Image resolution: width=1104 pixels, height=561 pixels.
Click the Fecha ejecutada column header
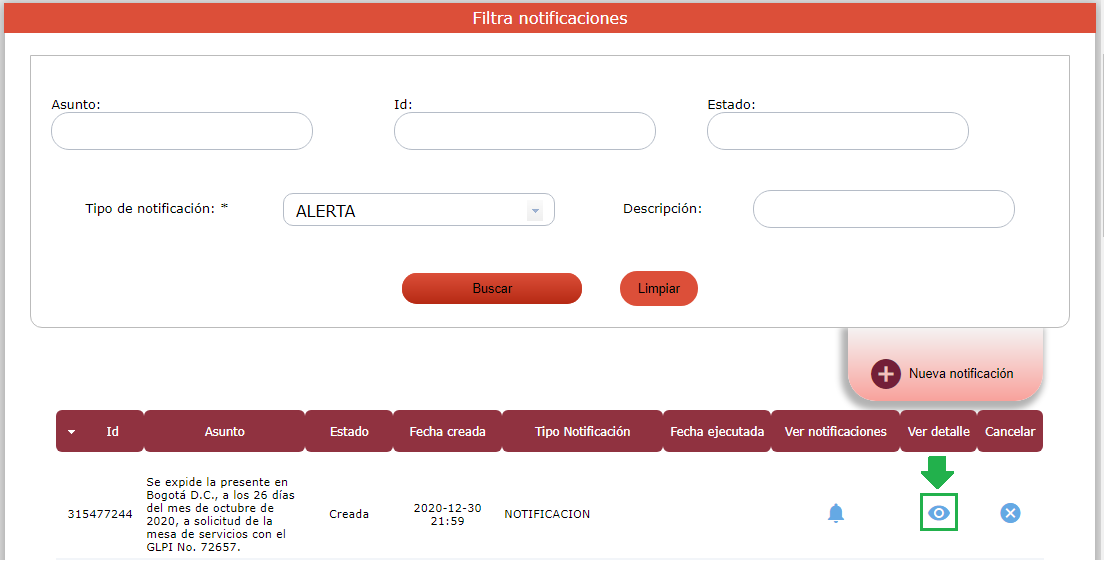pos(717,432)
